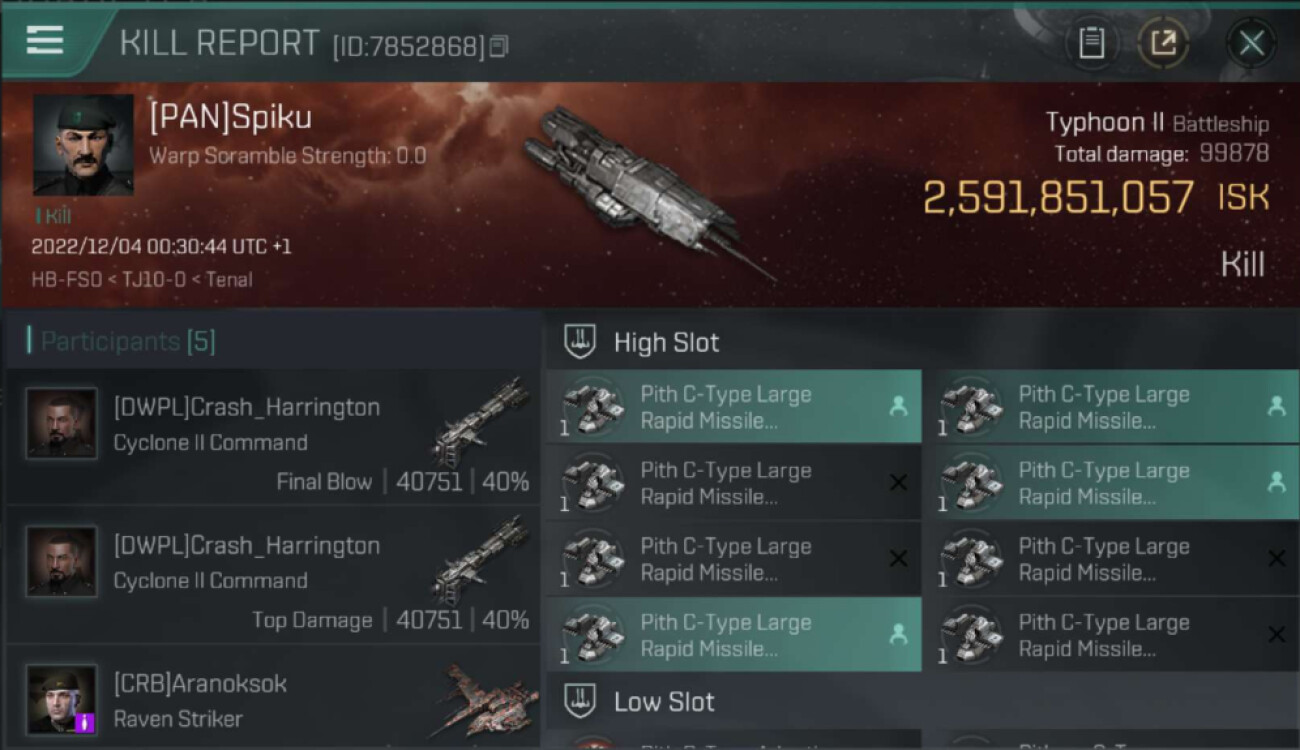Screen dimensions: 1300x750
Task: Close the kill report window
Action: pyautogui.click(x=1251, y=43)
